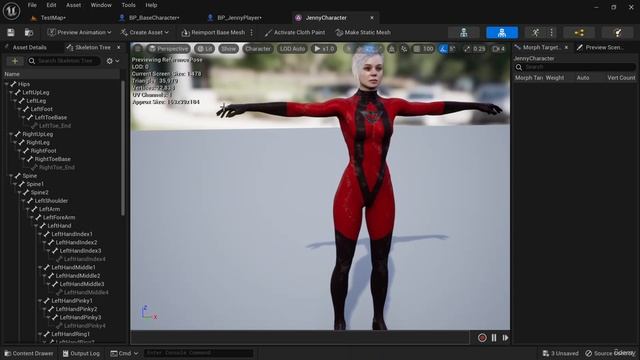Pause the preview playback

pyautogui.click(x=494, y=338)
